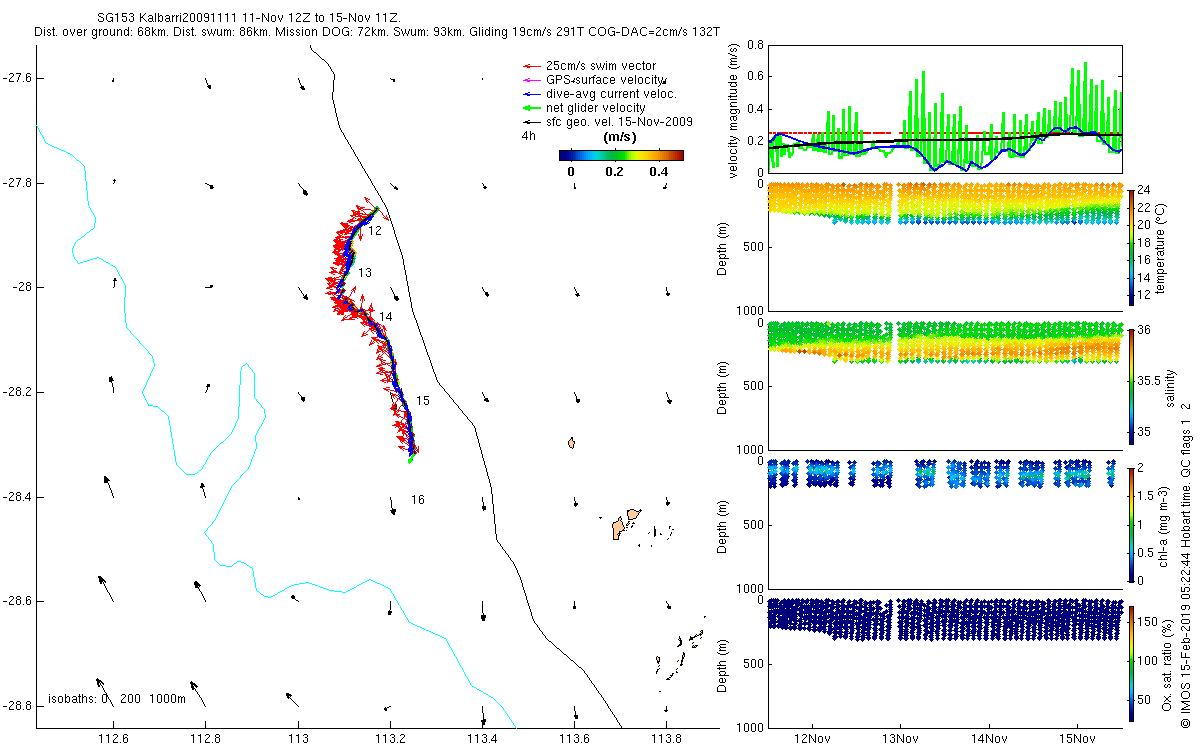
Task: Click the '(m/s)' colorbar title on the map
Action: click(x=621, y=137)
